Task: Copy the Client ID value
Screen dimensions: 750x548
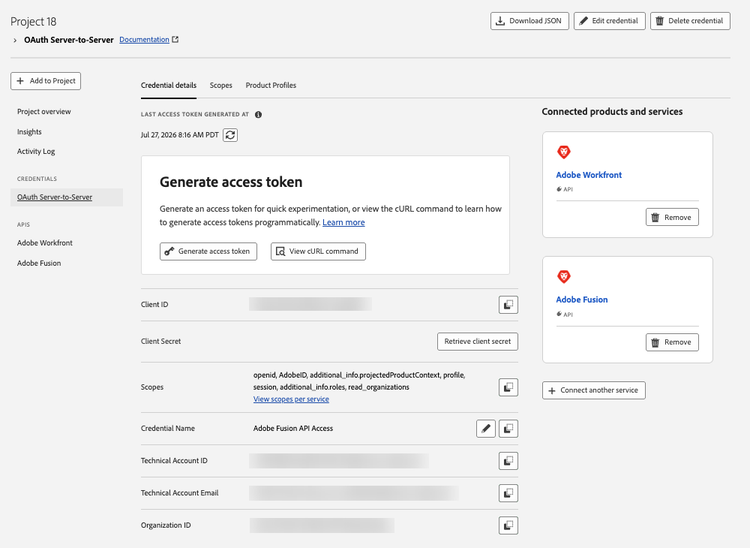Action: pyautogui.click(x=508, y=305)
